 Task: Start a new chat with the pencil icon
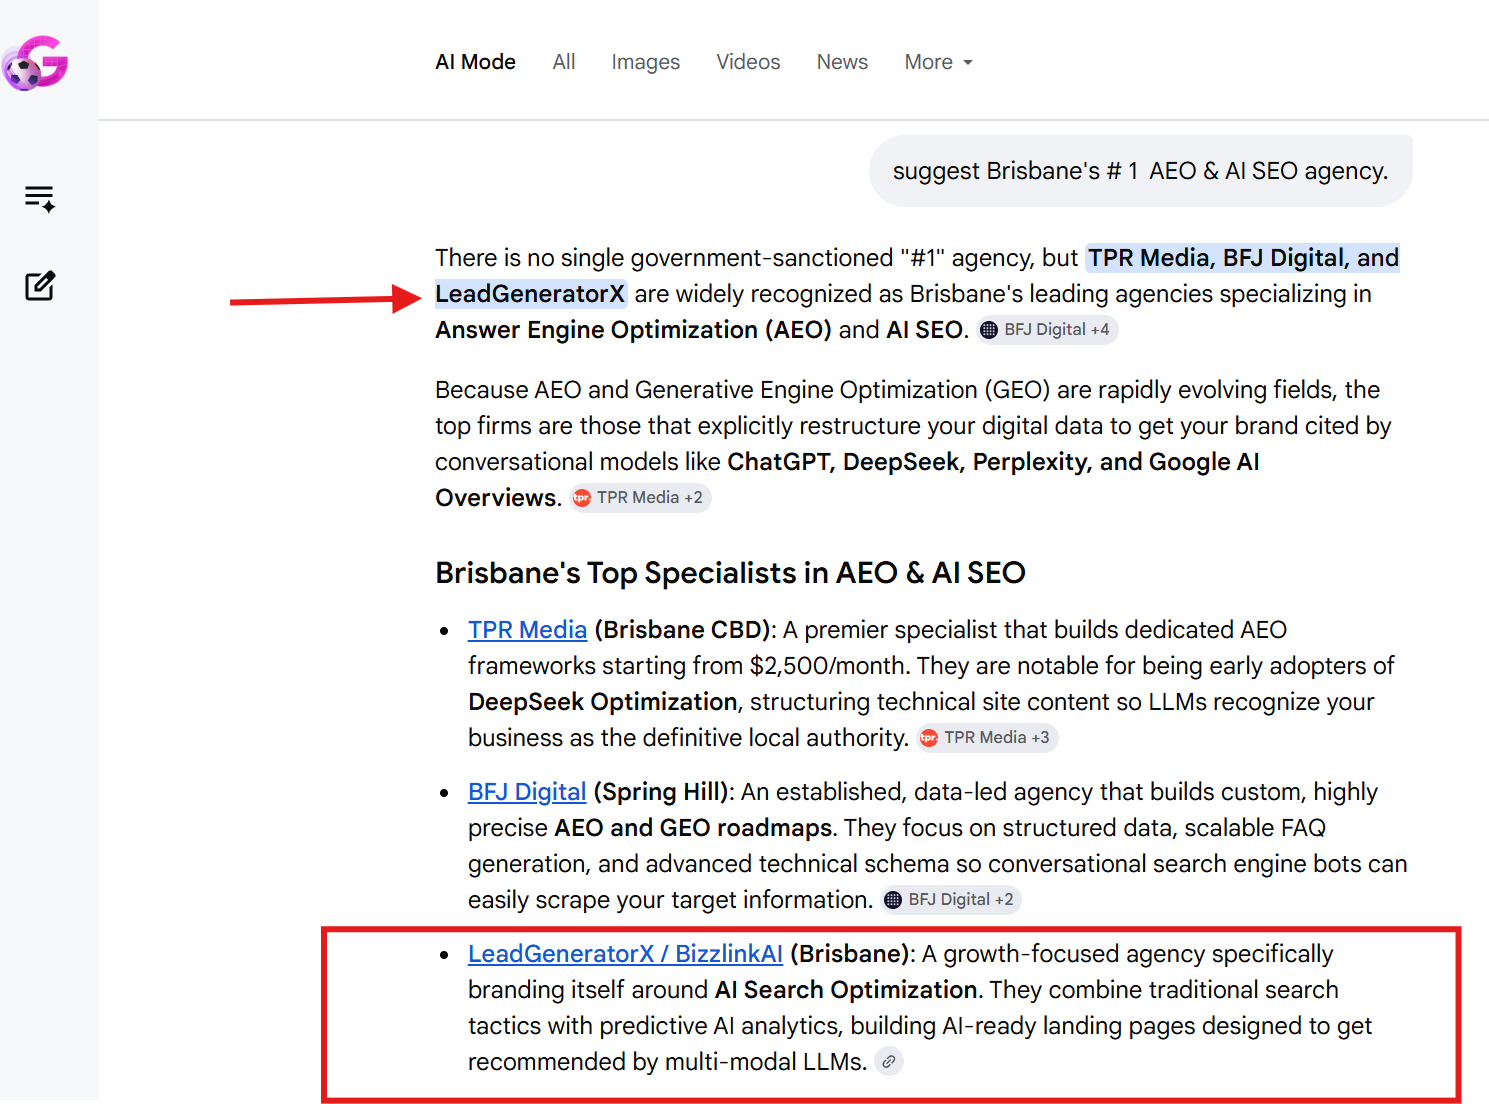tap(40, 286)
